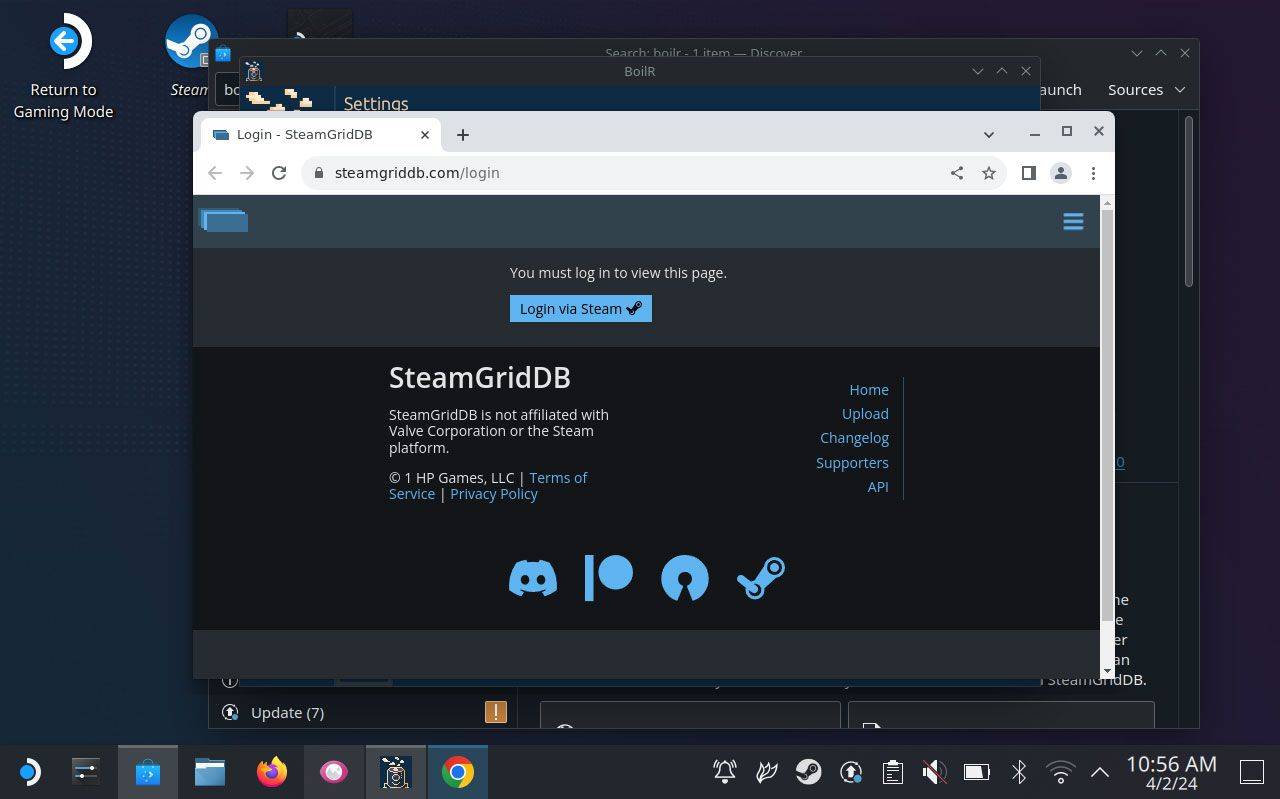This screenshot has height=799, width=1280.
Task: Open System Settings from taskbar
Action: [x=86, y=772]
